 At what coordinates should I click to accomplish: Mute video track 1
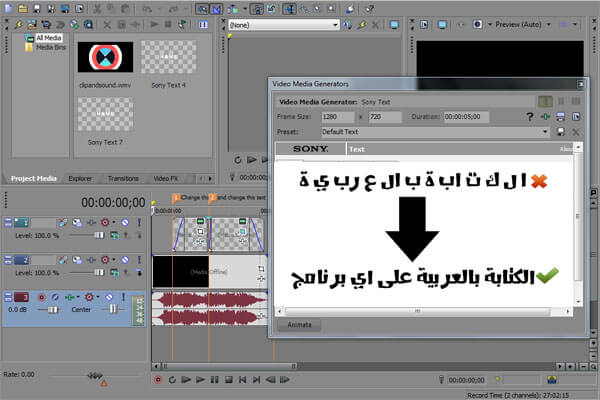[125, 222]
